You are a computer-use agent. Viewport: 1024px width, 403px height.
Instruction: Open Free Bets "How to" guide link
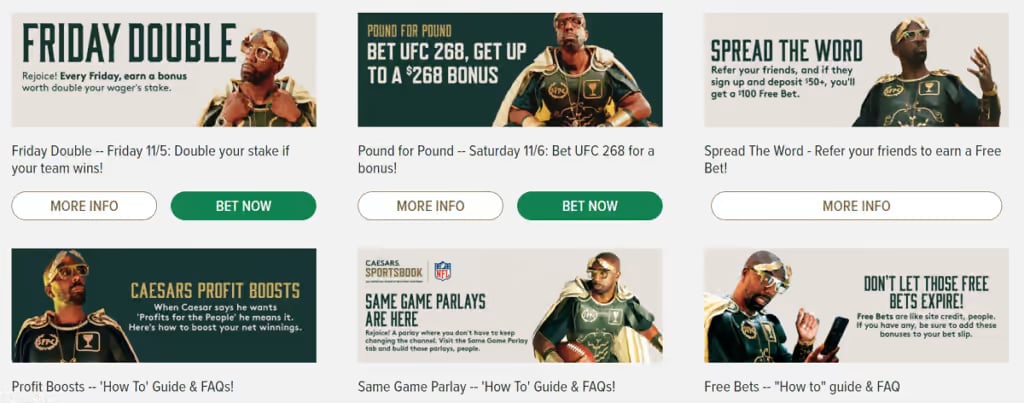coord(802,387)
